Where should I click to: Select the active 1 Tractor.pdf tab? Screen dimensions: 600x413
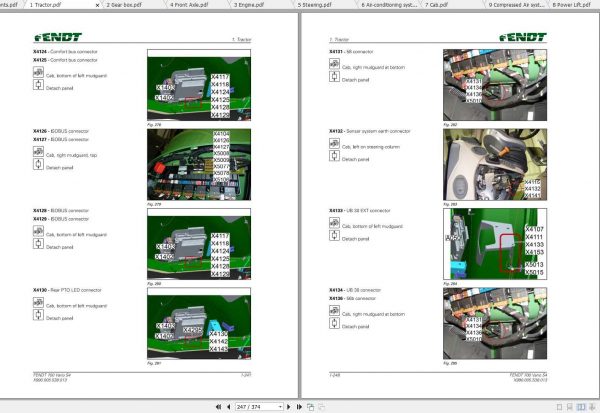click(x=45, y=5)
